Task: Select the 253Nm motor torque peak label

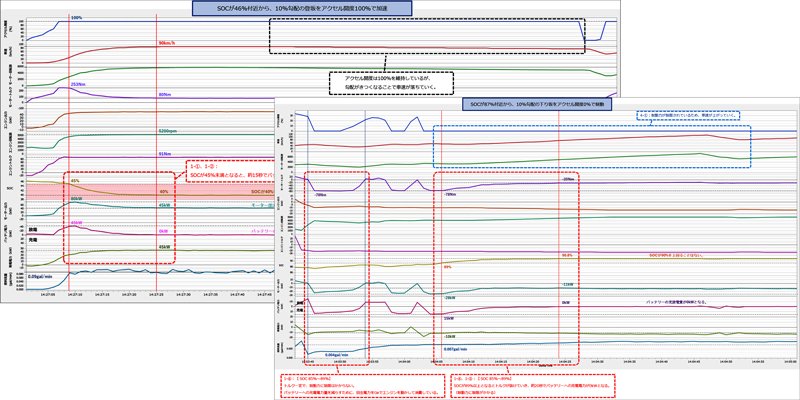Action: (77, 85)
